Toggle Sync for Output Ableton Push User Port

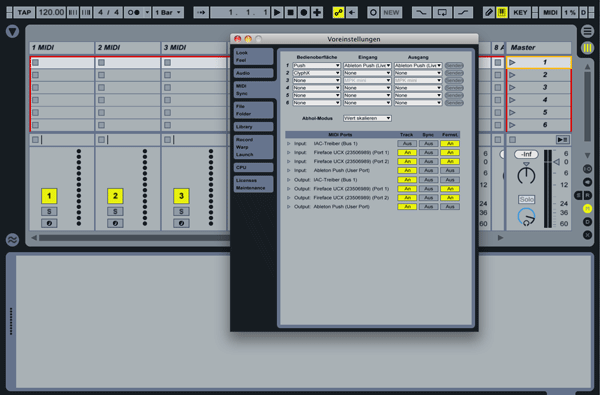coord(428,207)
